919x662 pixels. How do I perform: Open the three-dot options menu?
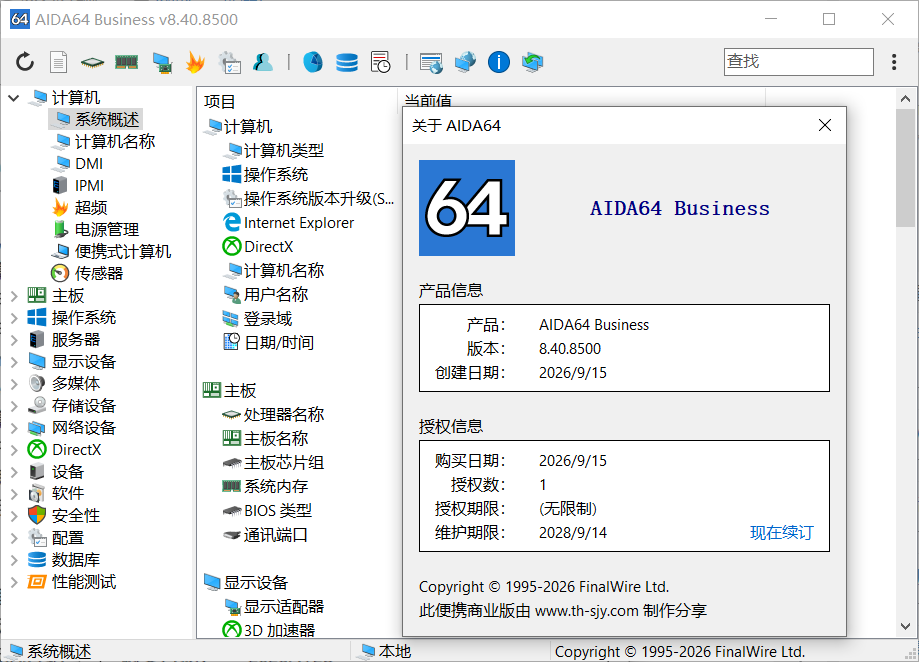[x=894, y=62]
